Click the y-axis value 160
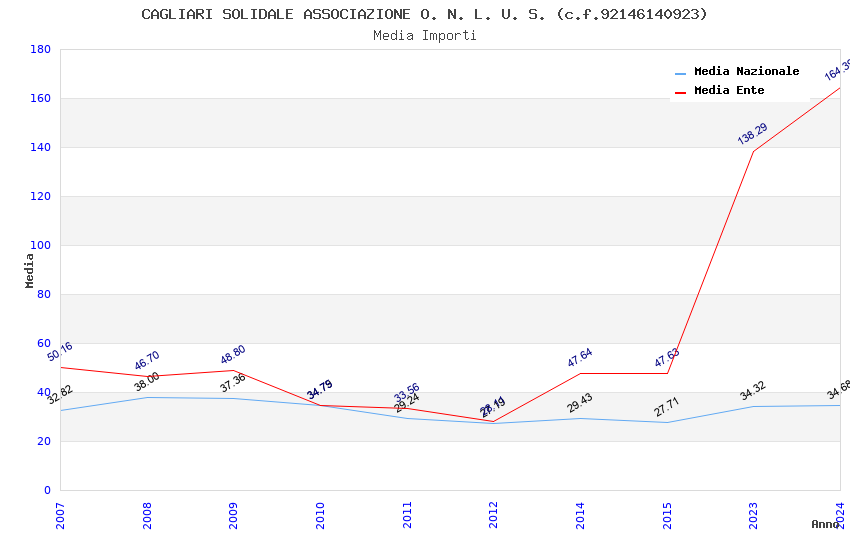850x550 pixels. [x=40, y=98]
